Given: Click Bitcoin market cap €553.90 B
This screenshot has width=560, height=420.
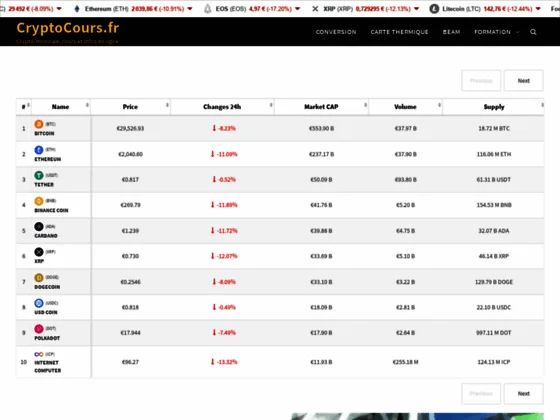Looking at the screenshot, I should pyautogui.click(x=321, y=129).
